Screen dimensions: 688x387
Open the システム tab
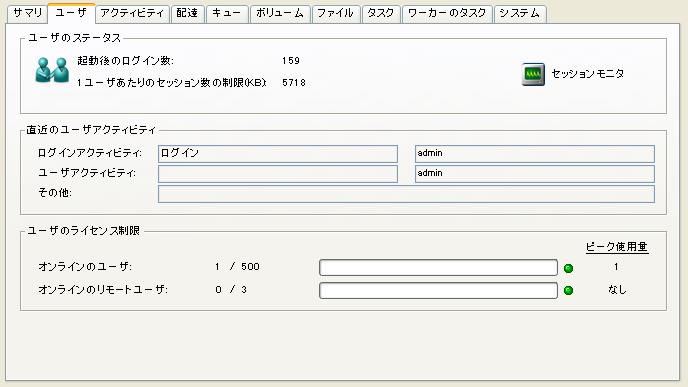[x=520, y=14]
